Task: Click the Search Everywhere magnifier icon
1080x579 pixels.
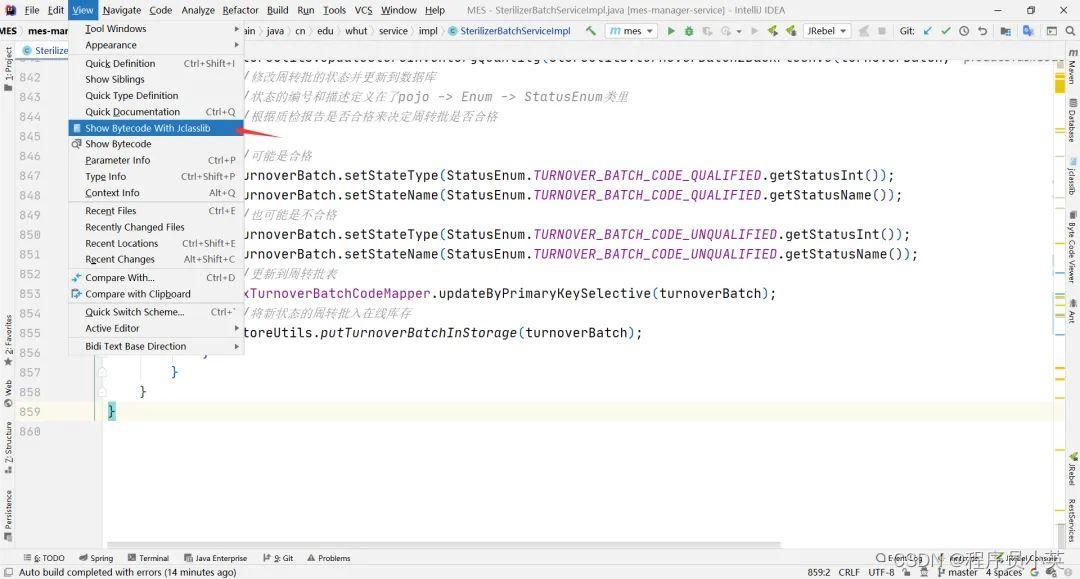Action: coord(1070,31)
